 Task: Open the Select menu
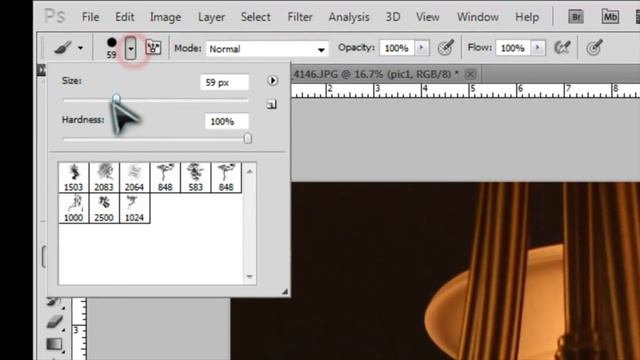[256, 17]
